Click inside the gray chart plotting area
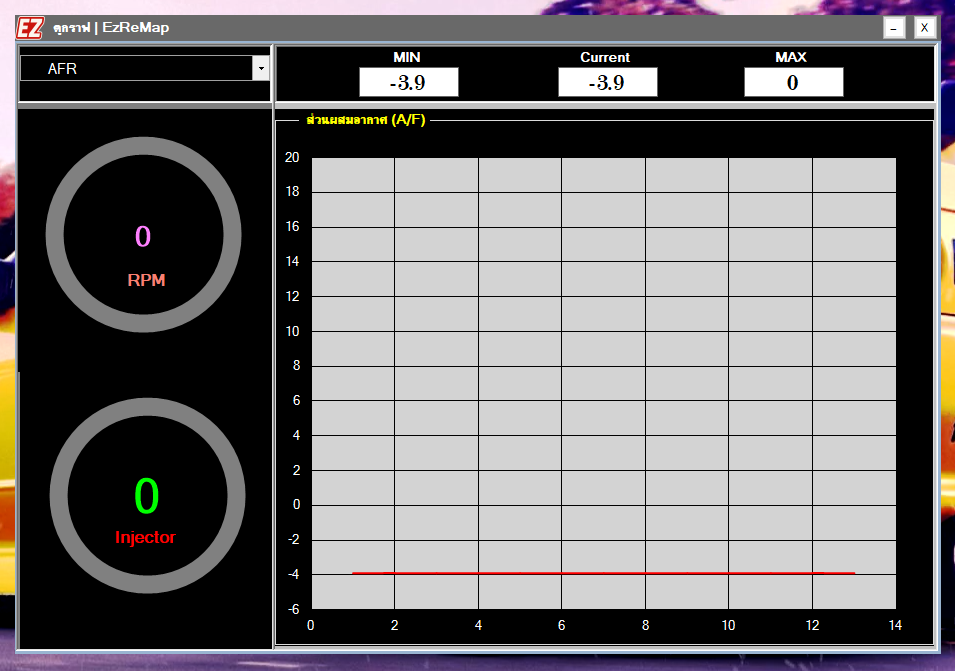 (x=600, y=380)
